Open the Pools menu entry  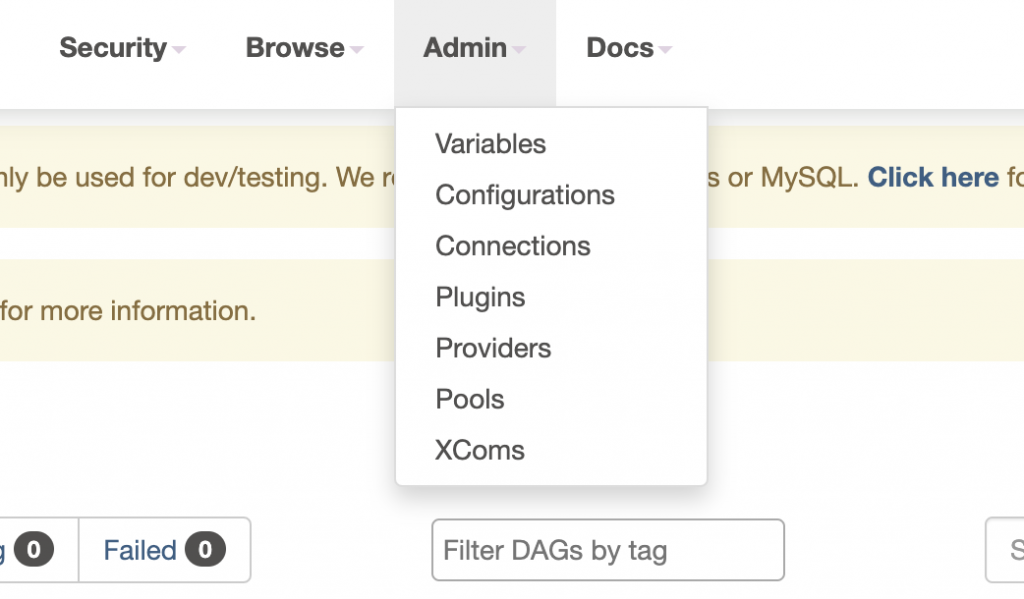point(470,399)
